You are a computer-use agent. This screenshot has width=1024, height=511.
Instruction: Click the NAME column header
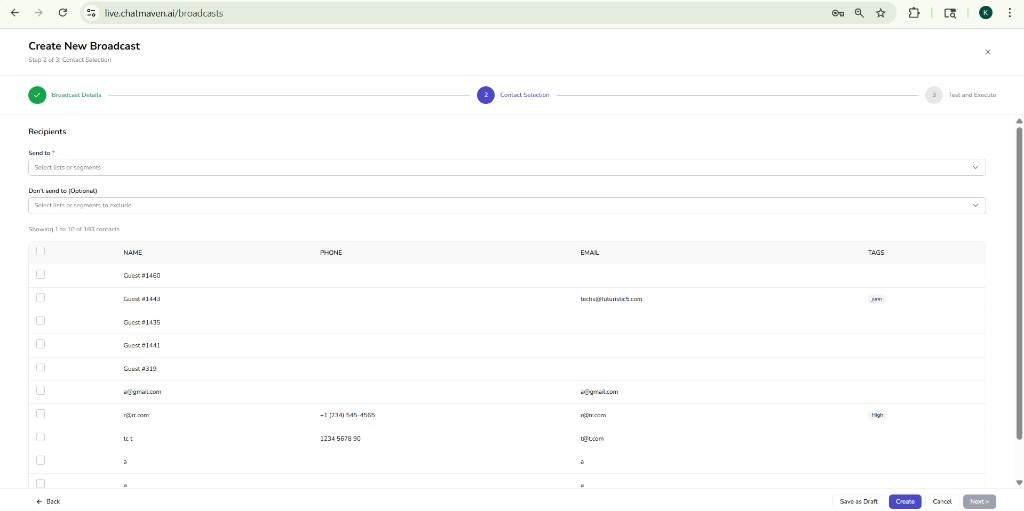(x=133, y=252)
